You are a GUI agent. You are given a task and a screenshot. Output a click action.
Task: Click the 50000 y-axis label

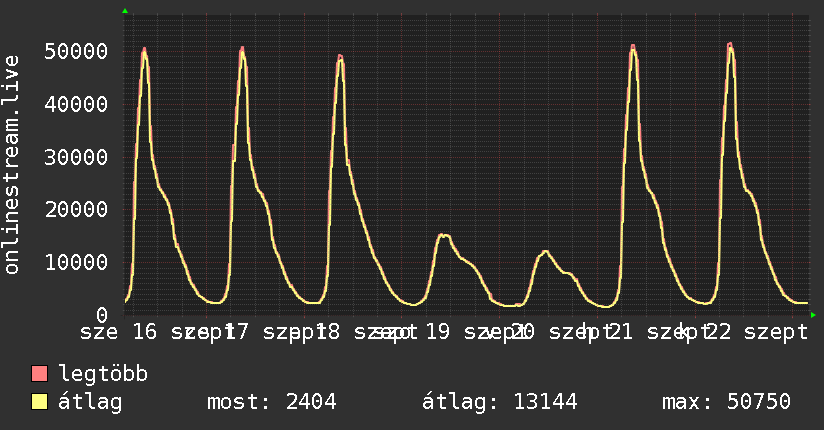tap(76, 52)
